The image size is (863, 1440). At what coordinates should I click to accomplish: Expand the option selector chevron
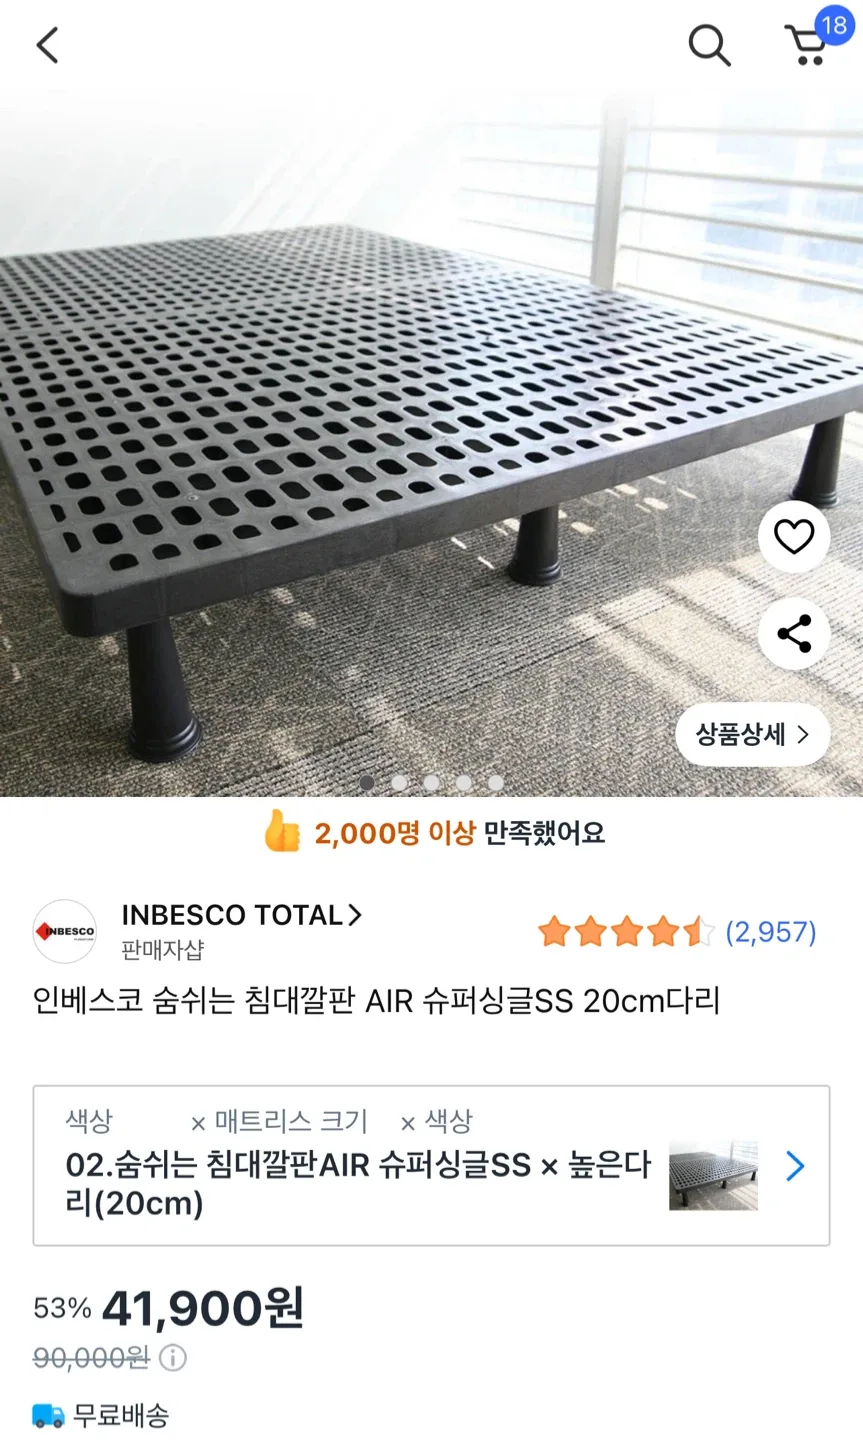795,1166
